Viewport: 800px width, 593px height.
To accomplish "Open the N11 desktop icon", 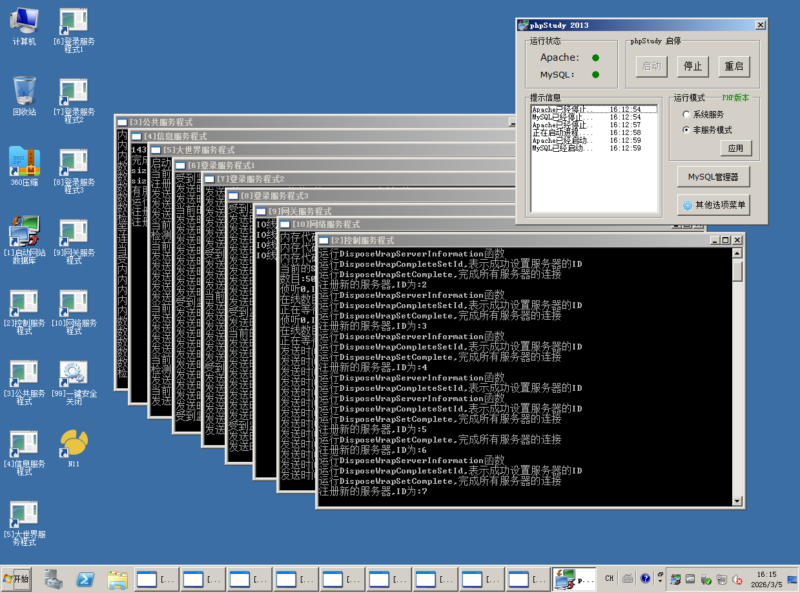I will (73, 443).
